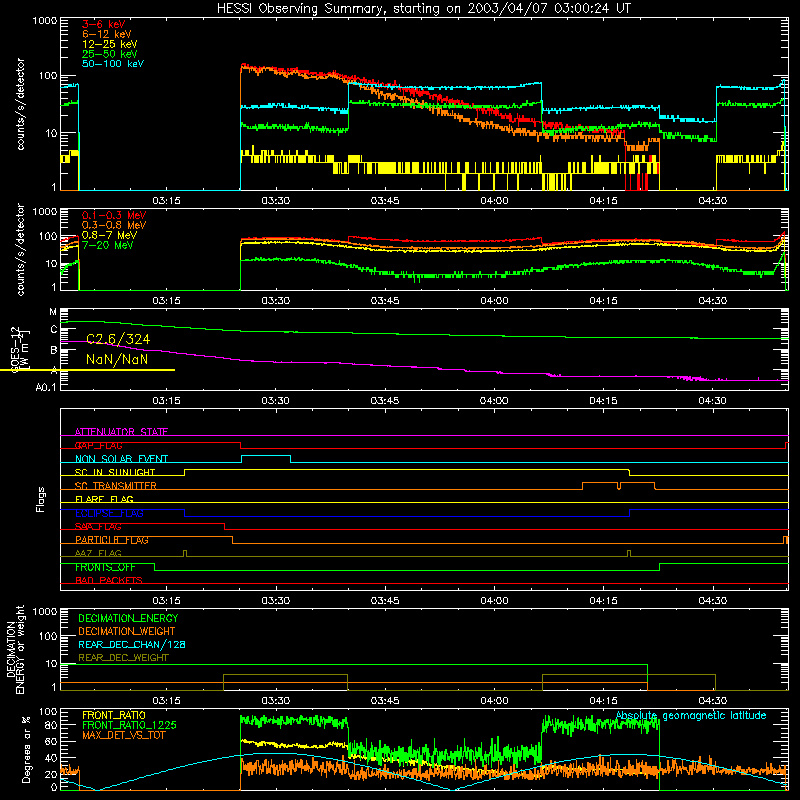
Task: Click the SC_IN_SUNLIGHT flag label
Action: click(x=115, y=472)
